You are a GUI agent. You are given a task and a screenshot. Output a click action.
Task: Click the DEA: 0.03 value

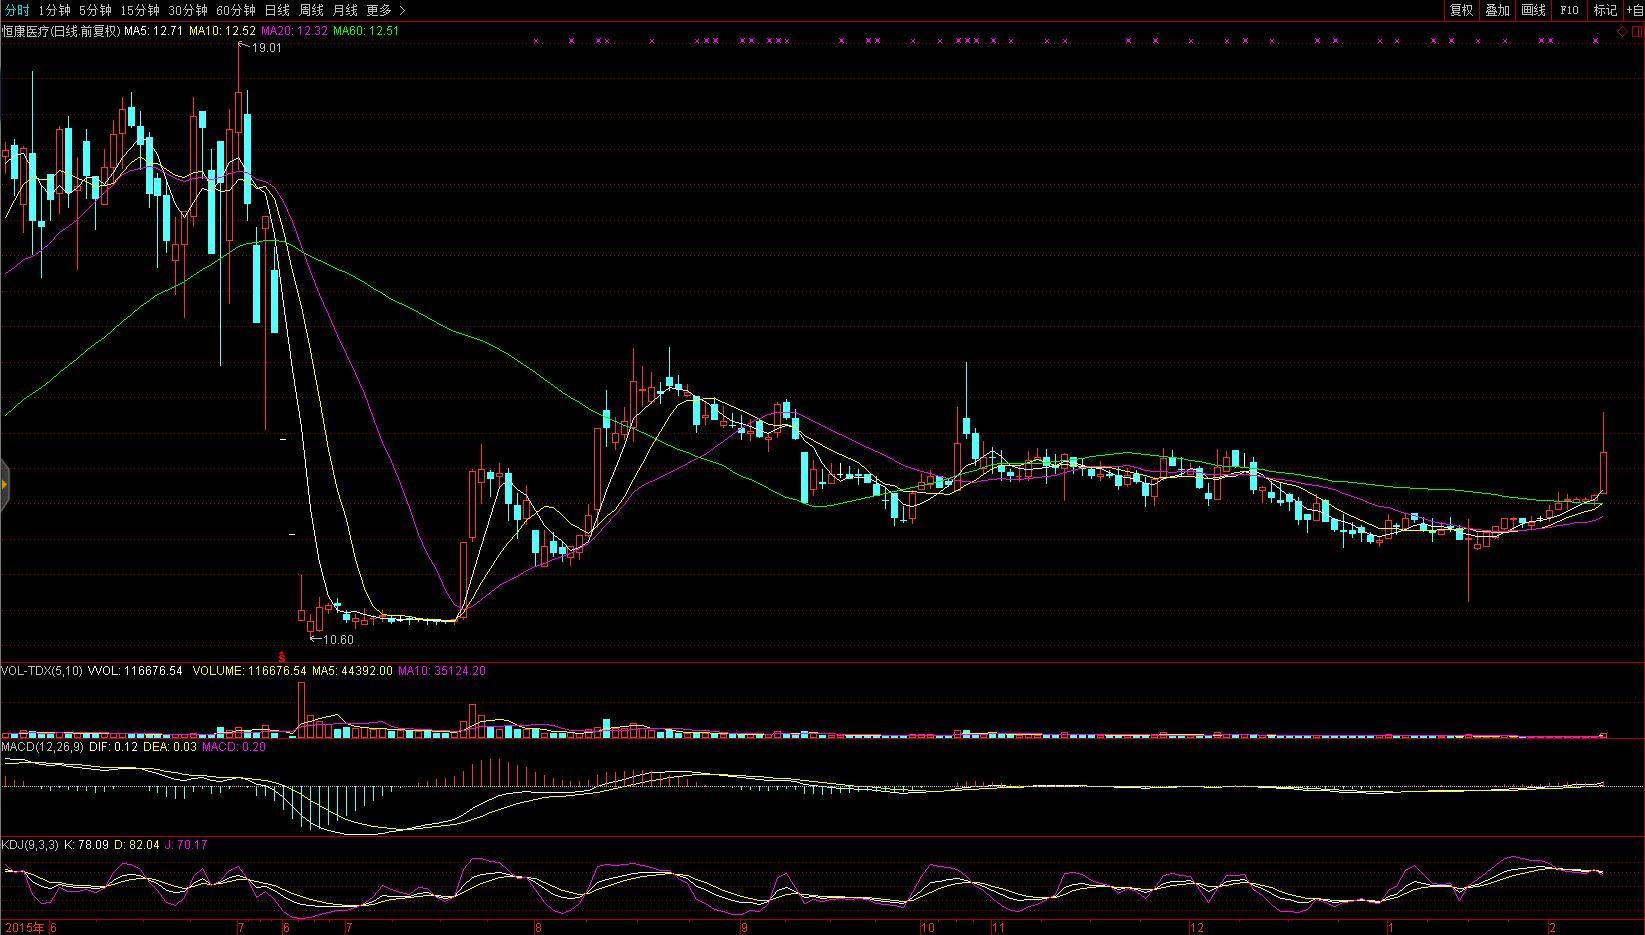pyautogui.click(x=170, y=747)
